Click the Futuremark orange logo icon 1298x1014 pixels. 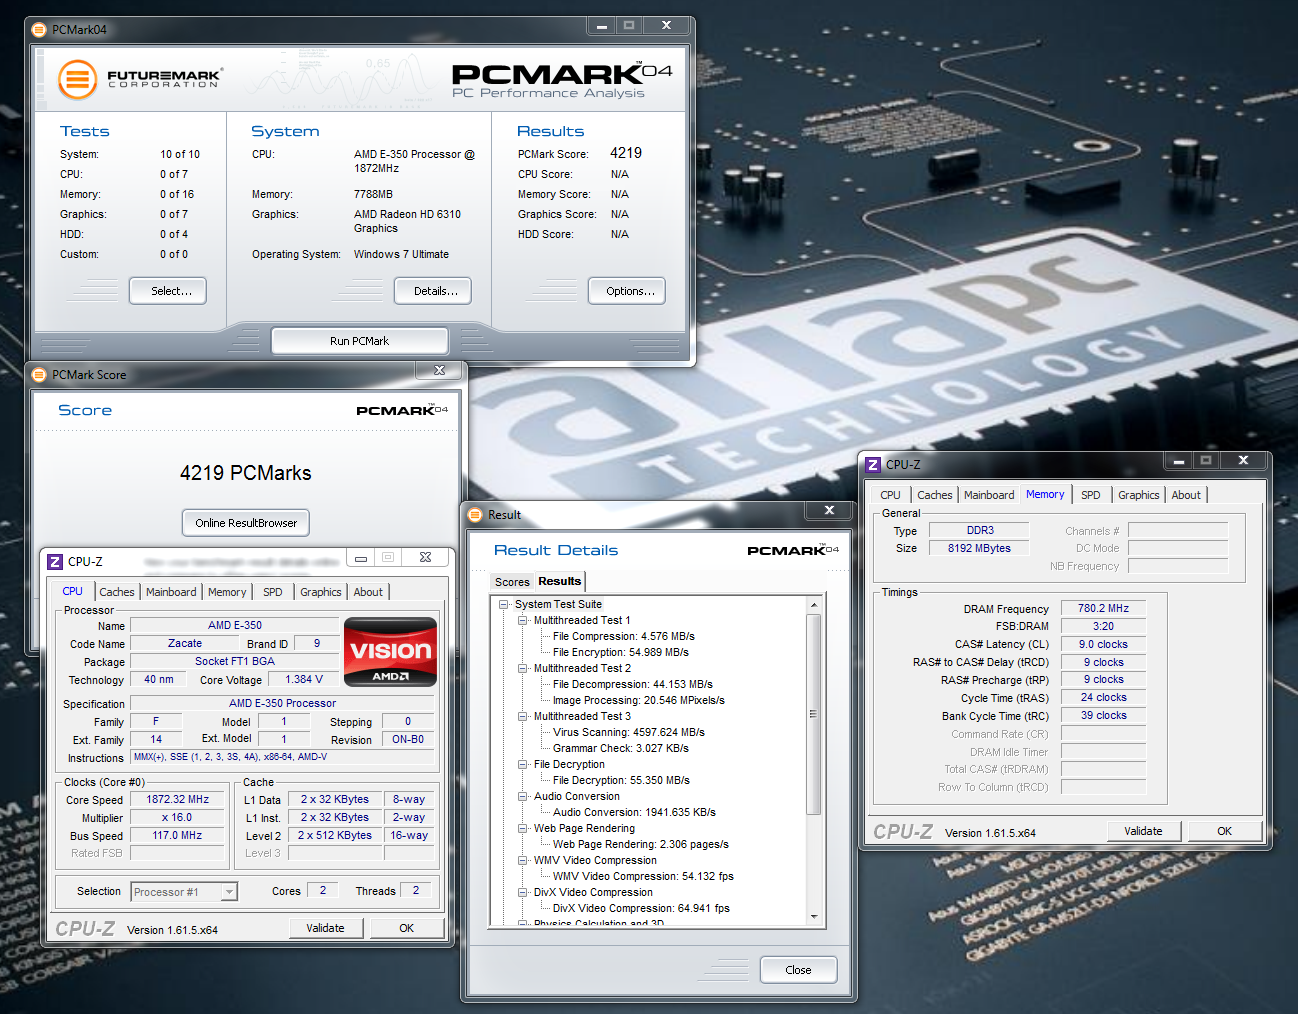[x=77, y=79]
